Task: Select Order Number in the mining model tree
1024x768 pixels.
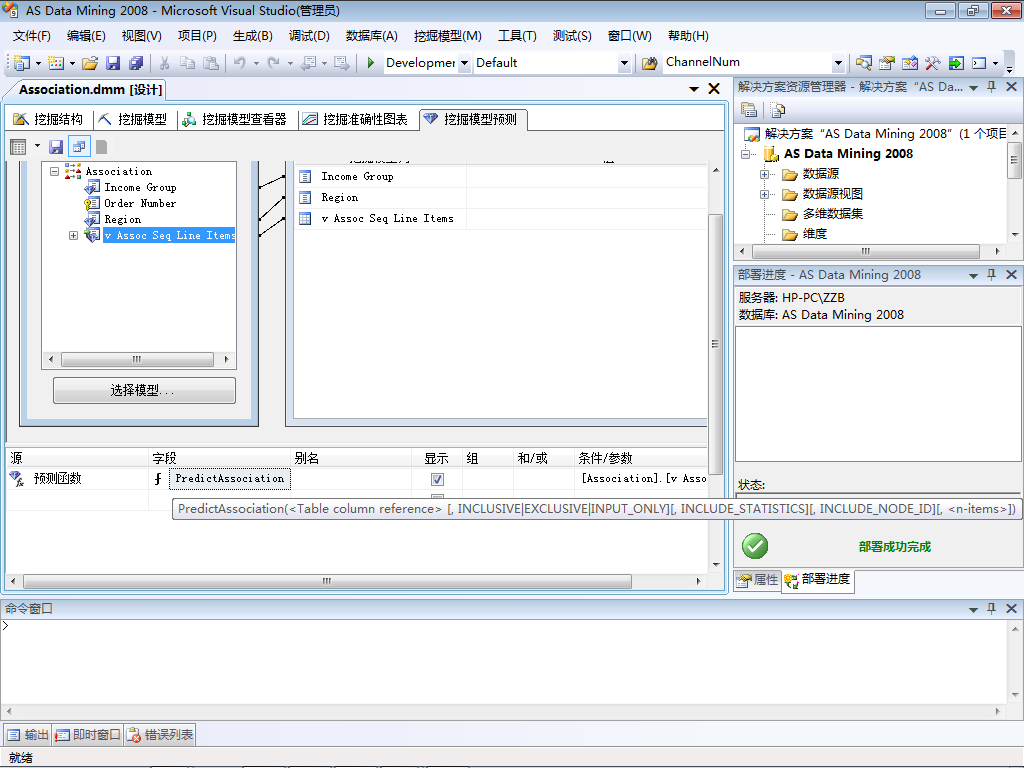Action: pyautogui.click(x=140, y=203)
